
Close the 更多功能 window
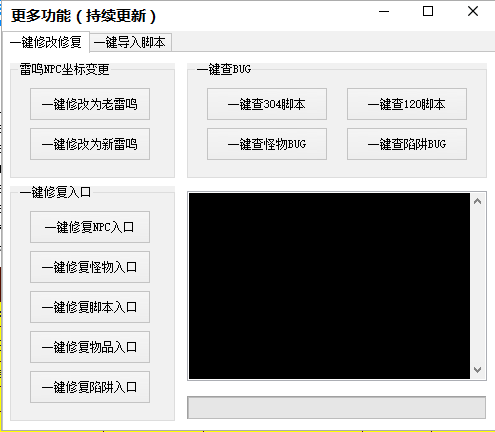pyautogui.click(x=473, y=12)
